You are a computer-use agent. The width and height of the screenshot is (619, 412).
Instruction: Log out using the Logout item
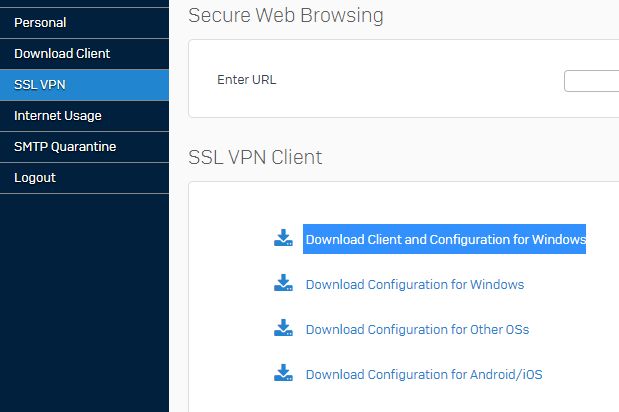(84, 178)
